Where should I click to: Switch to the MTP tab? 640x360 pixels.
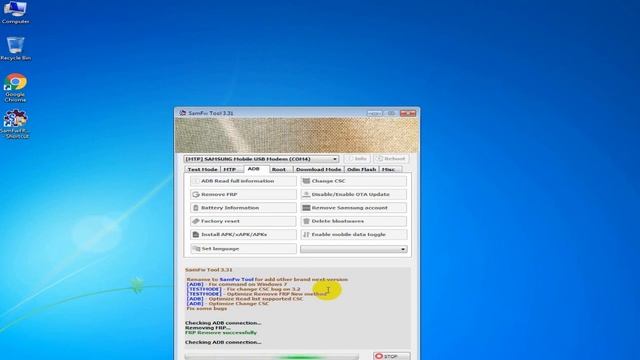click(230, 169)
